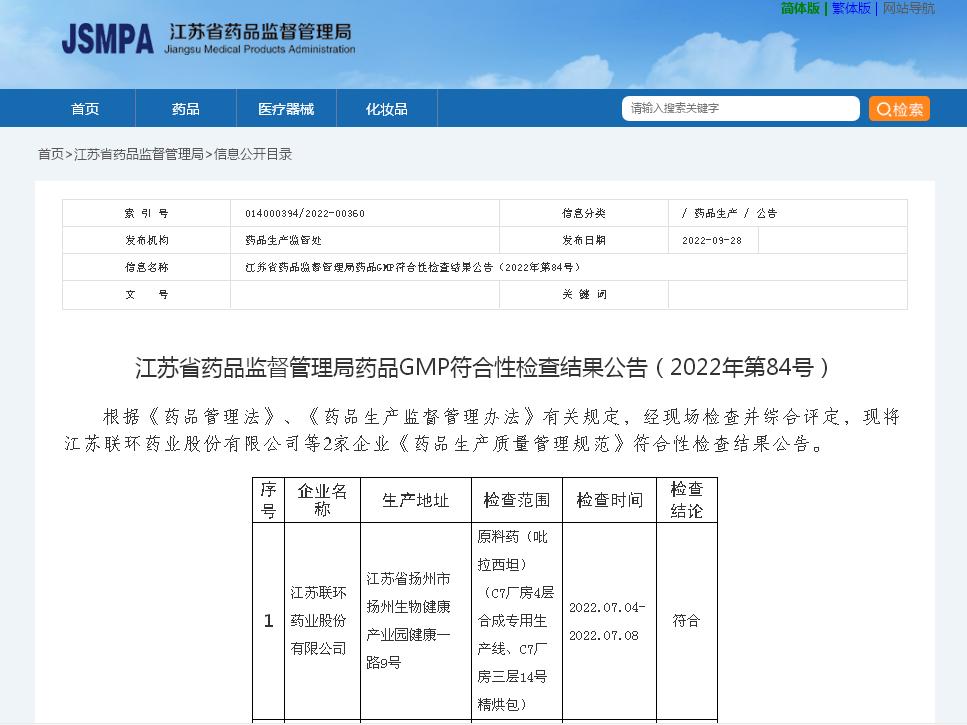The width and height of the screenshot is (967, 725).
Task: Open the 化妆品 navigation menu item
Action: (387, 108)
